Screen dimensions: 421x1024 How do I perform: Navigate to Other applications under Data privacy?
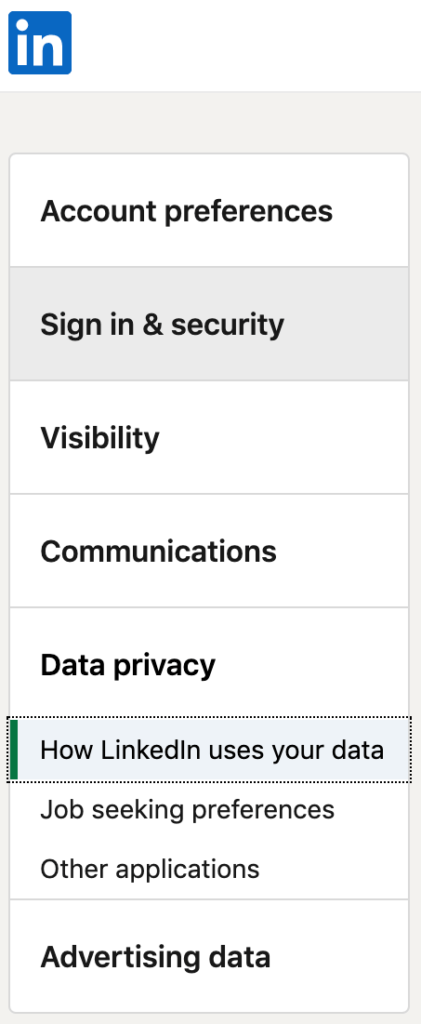tap(150, 869)
